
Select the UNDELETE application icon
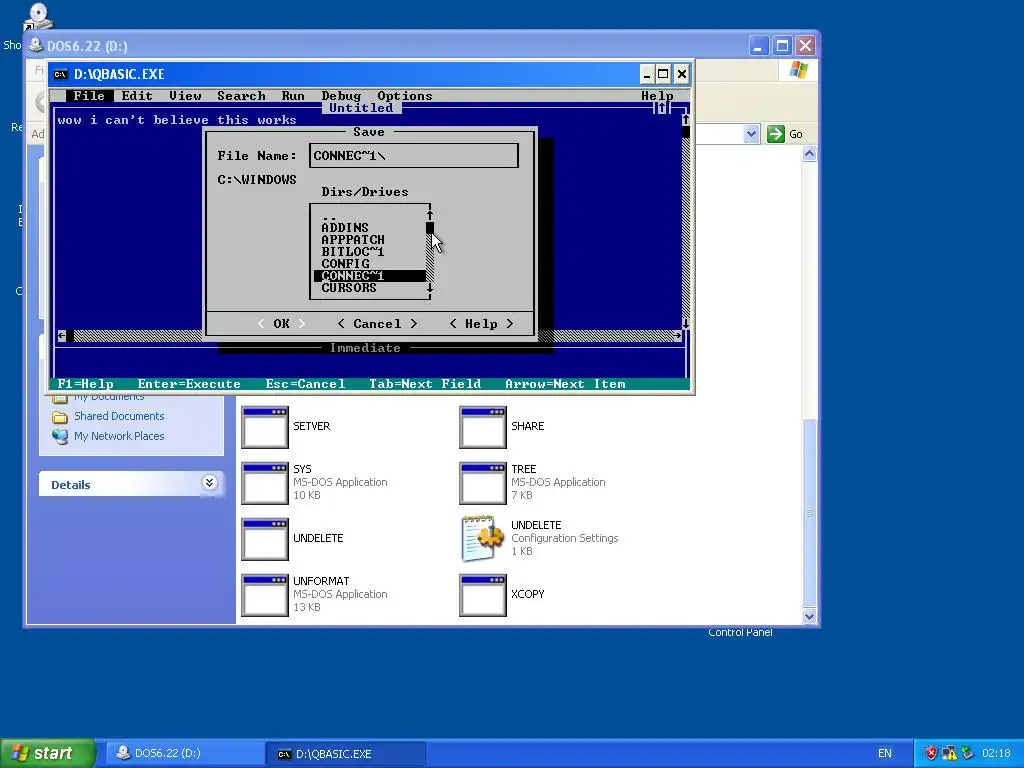tap(264, 539)
